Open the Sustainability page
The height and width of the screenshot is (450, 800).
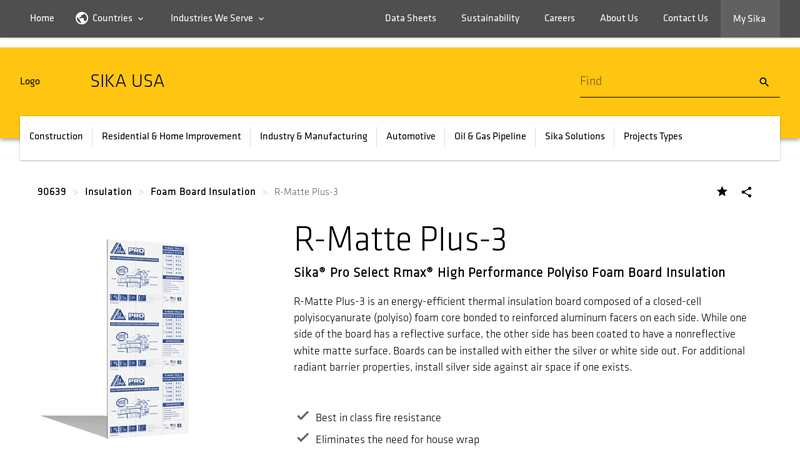tap(490, 18)
